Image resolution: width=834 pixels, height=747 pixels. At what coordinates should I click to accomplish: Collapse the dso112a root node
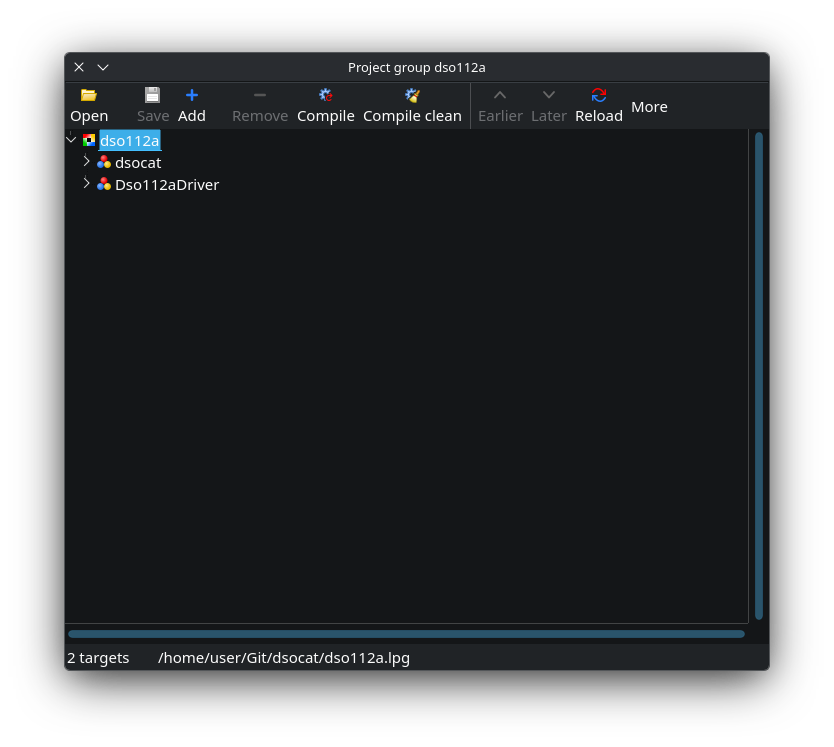(x=71, y=140)
